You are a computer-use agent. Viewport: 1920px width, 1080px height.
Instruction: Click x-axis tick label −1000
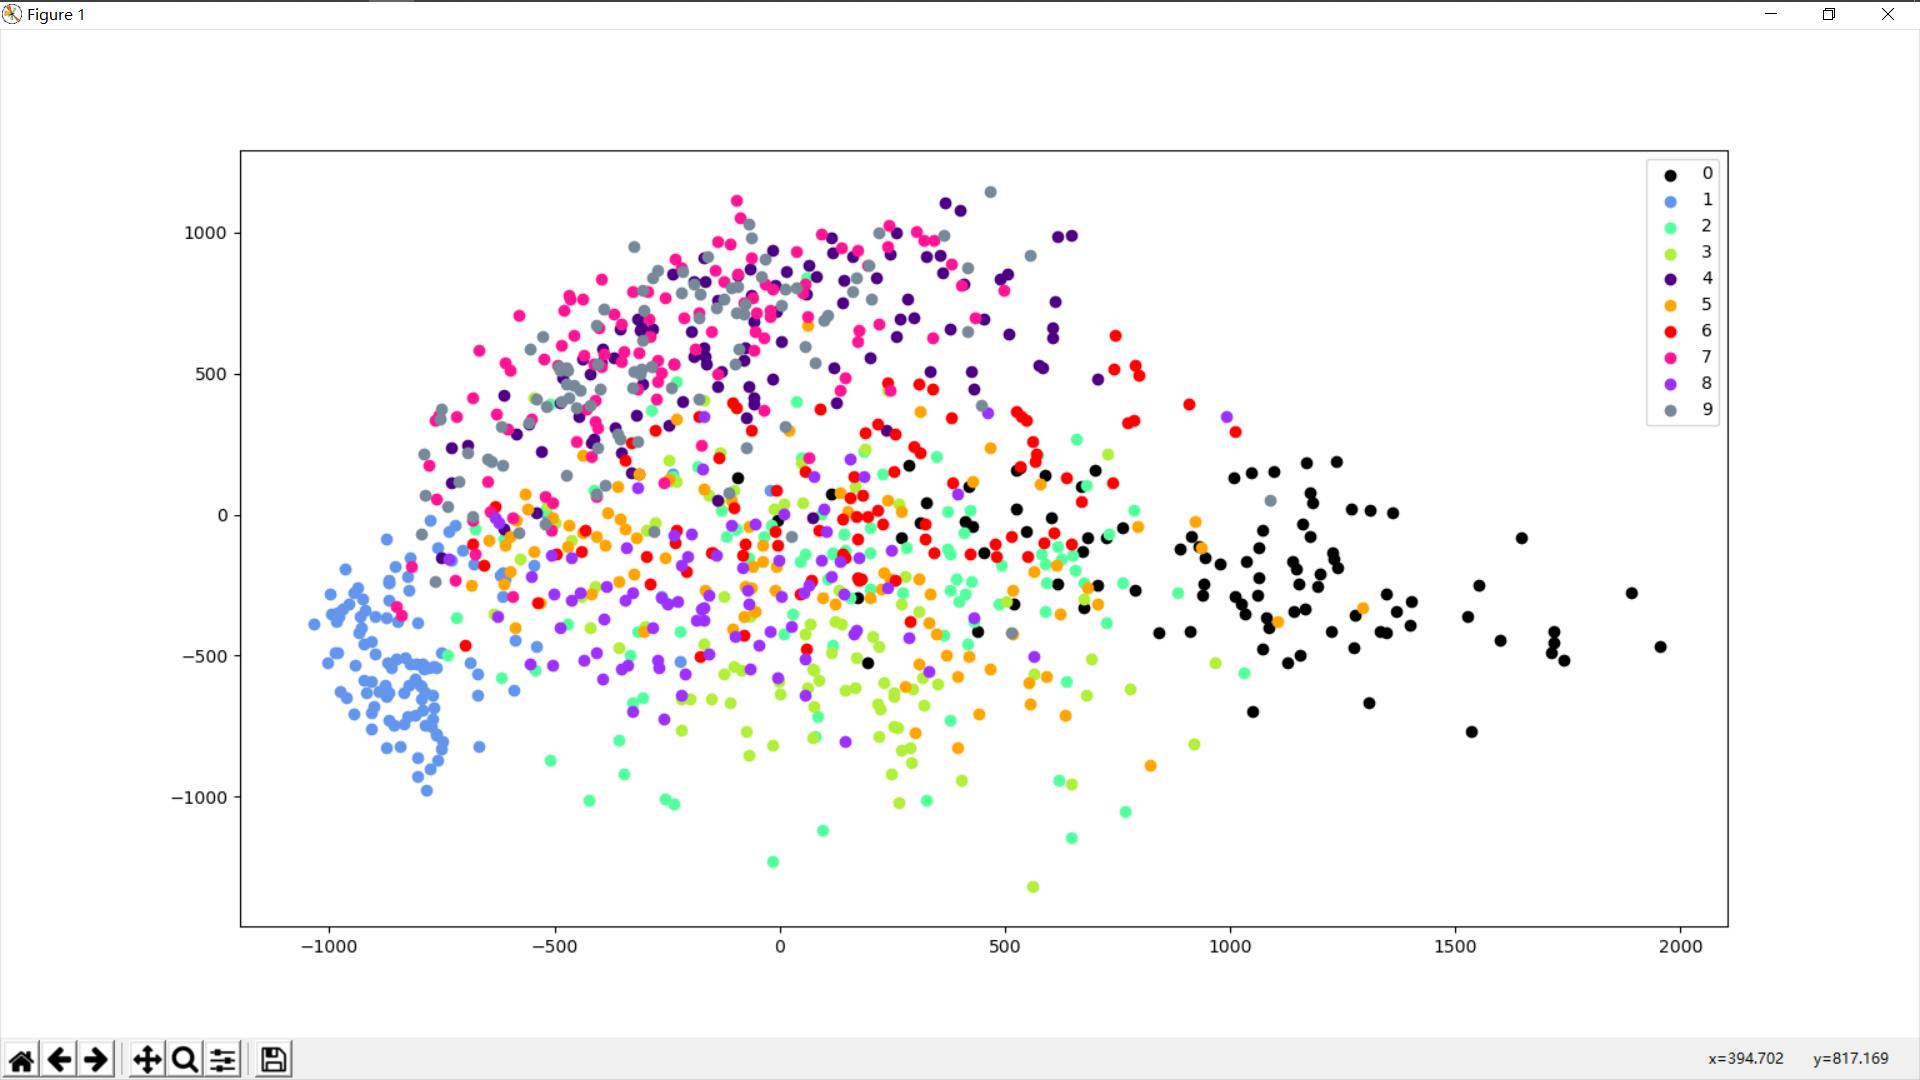[329, 946]
